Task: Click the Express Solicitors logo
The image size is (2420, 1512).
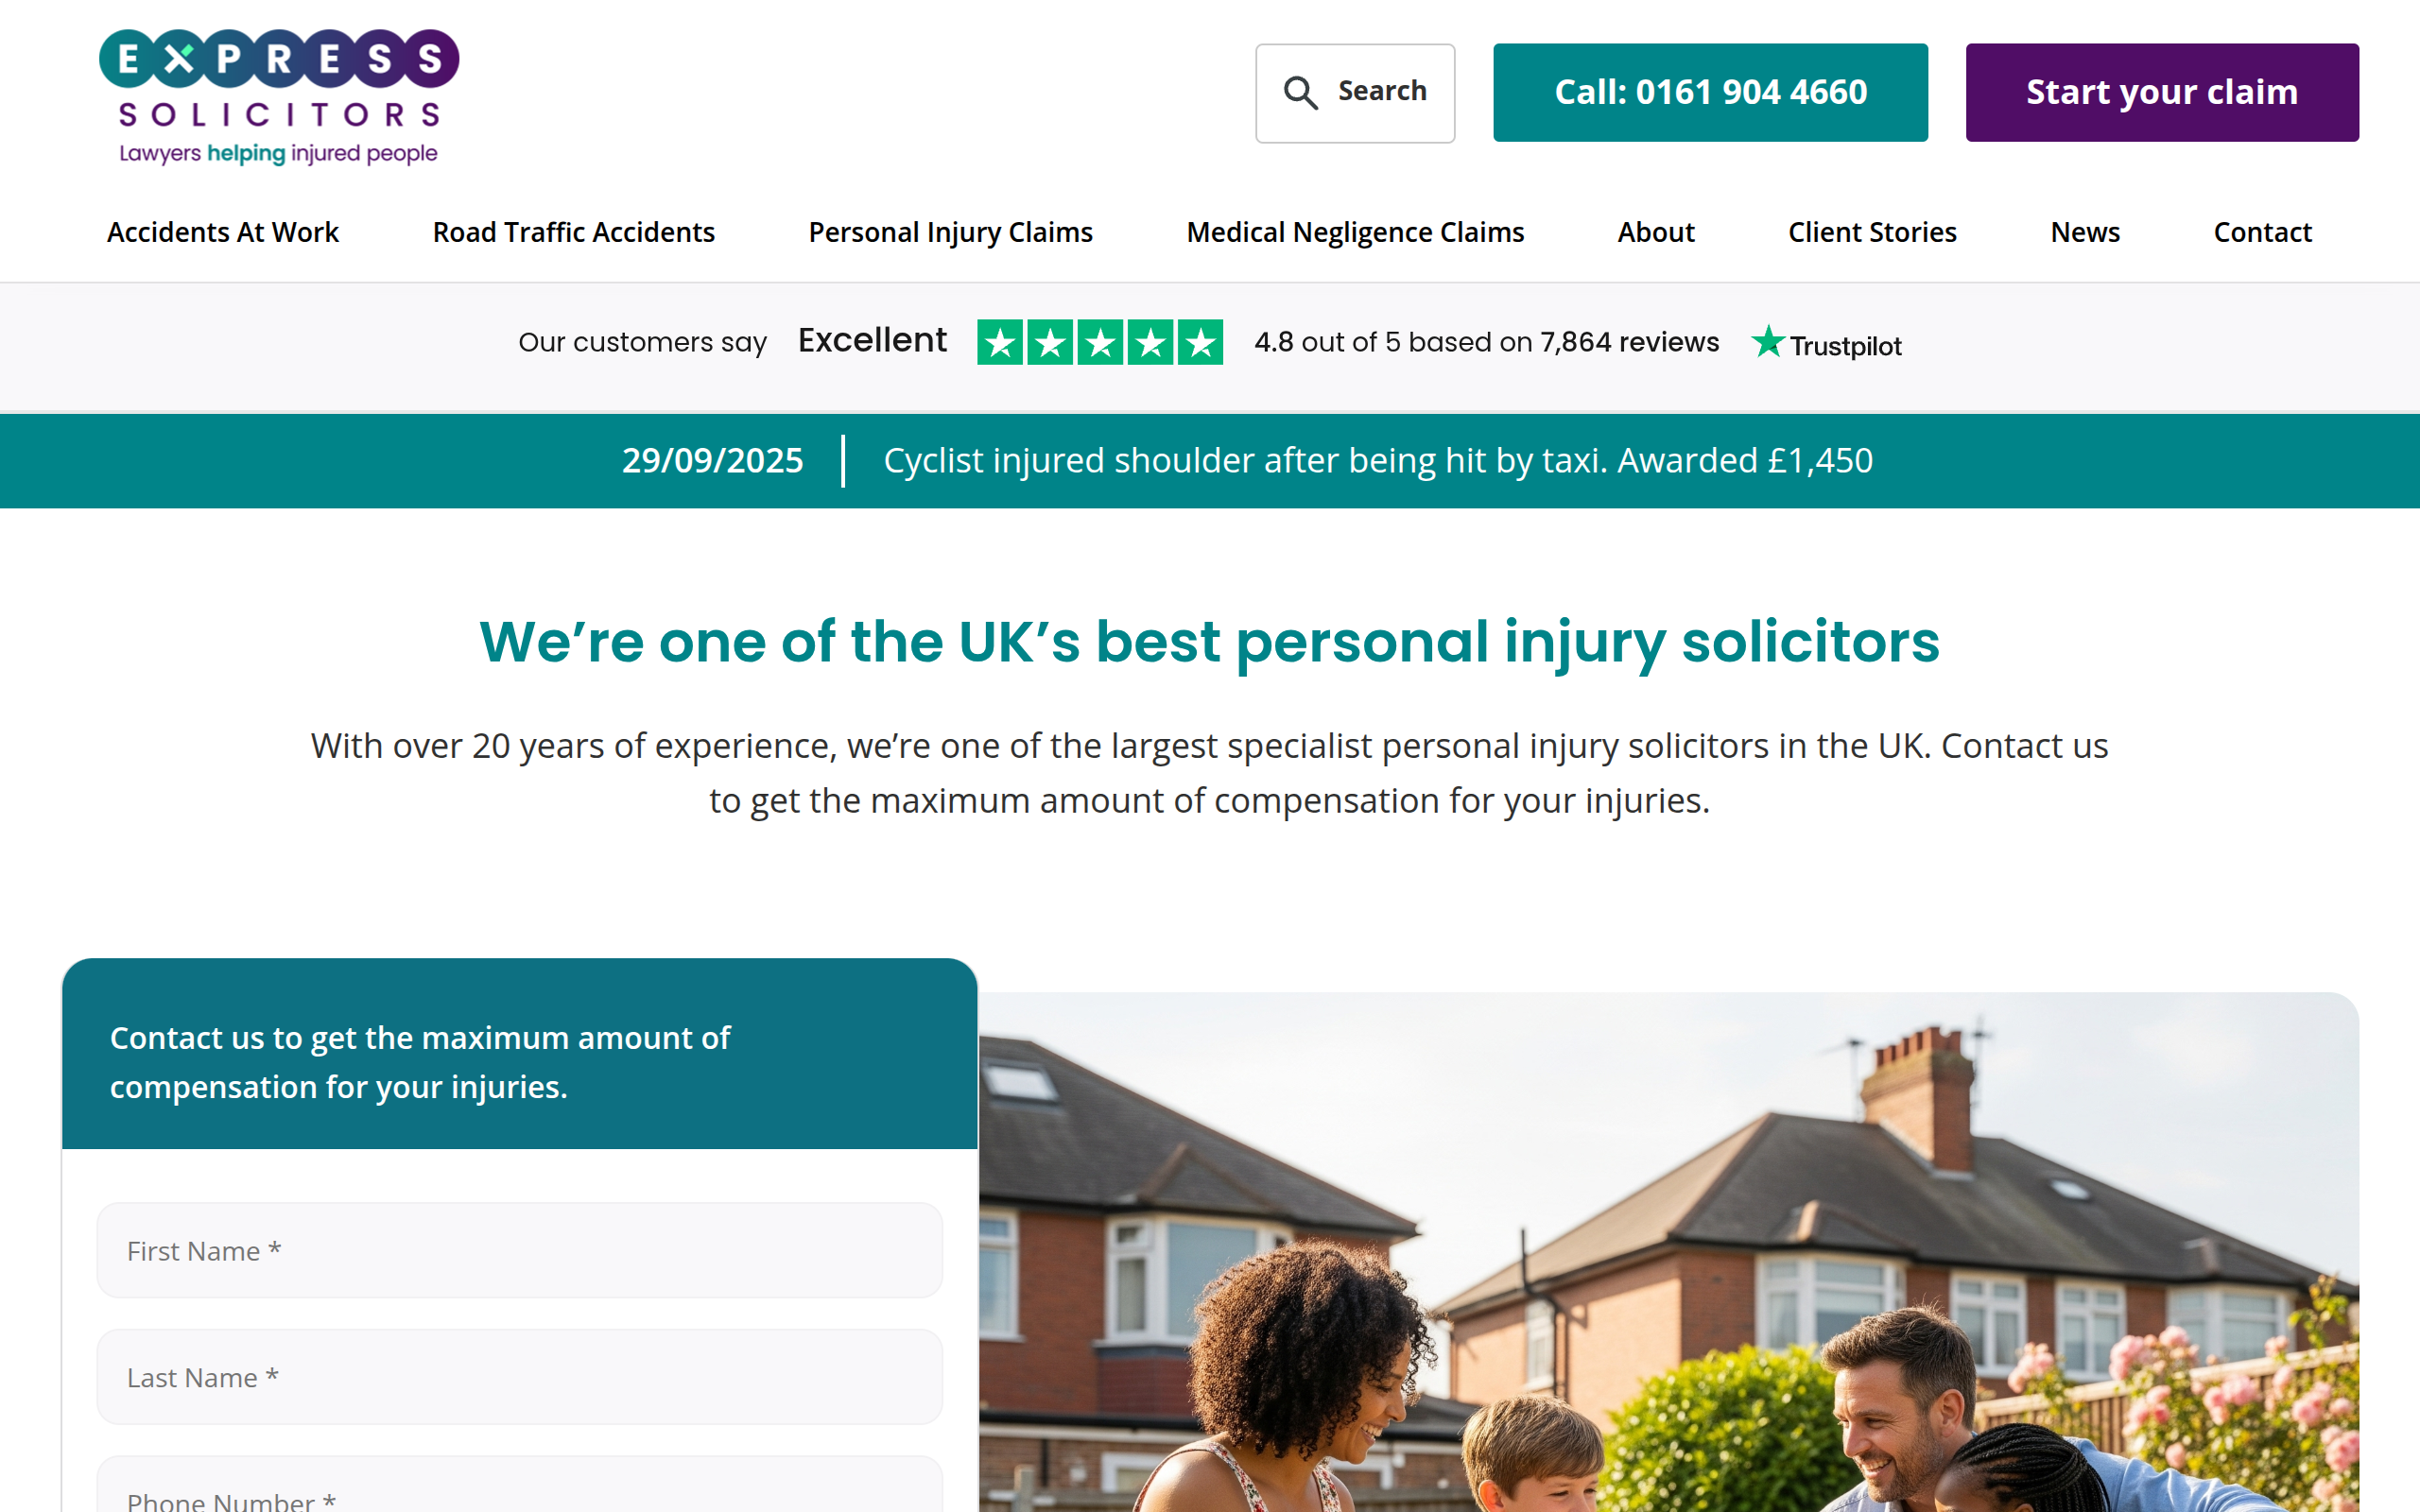Action: tap(279, 97)
